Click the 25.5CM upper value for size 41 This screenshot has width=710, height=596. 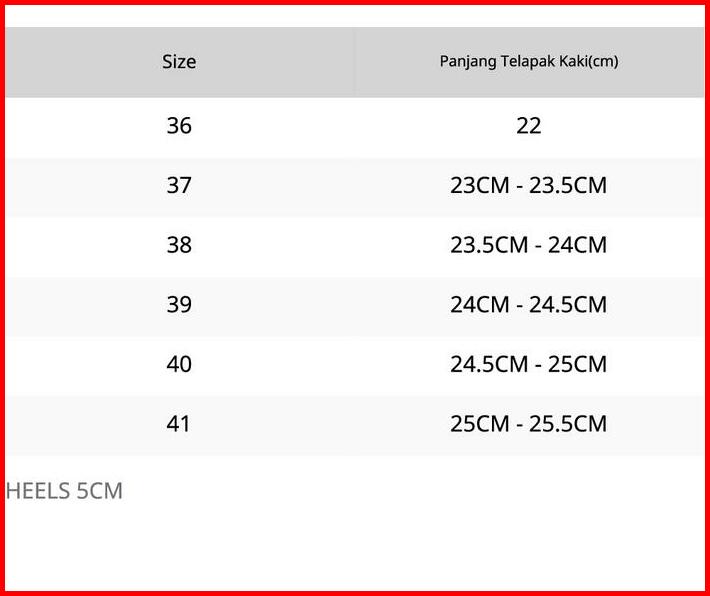coord(568,424)
